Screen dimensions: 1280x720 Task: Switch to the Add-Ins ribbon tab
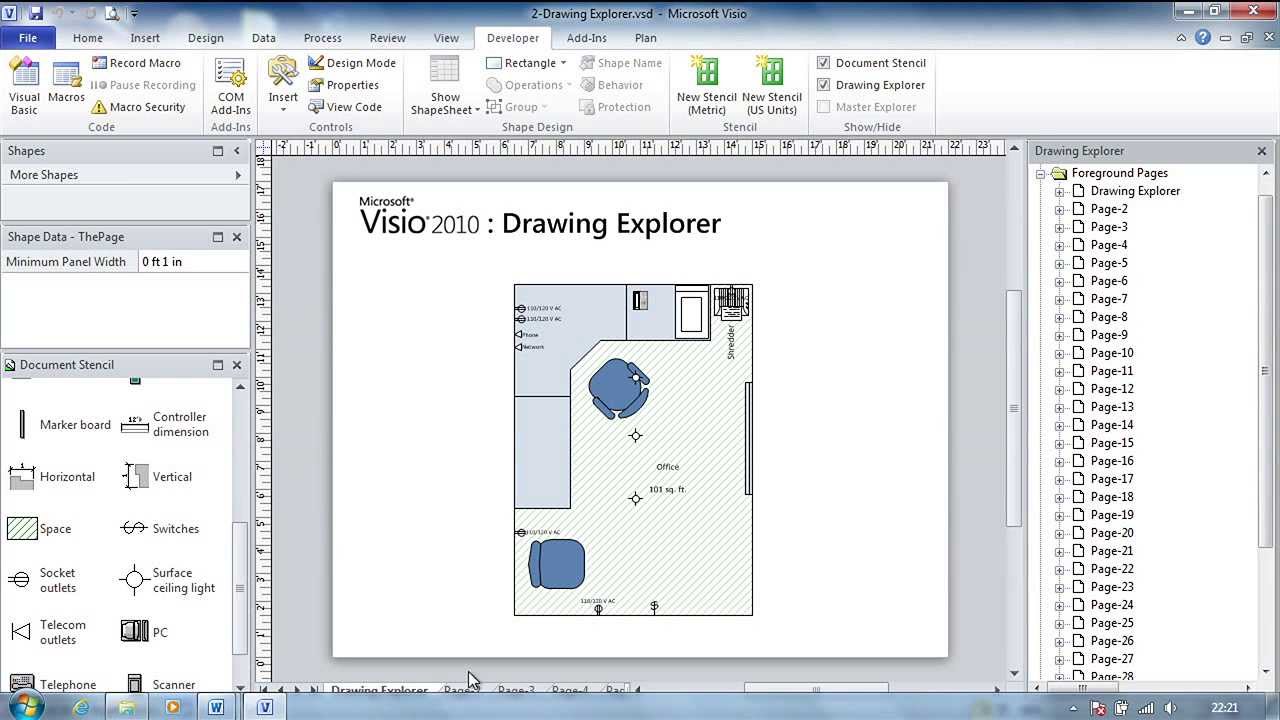point(586,38)
